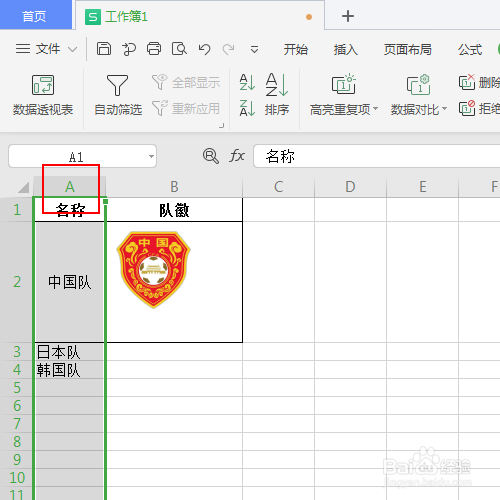Select row 3 header
500x500 pixels.
[17, 352]
